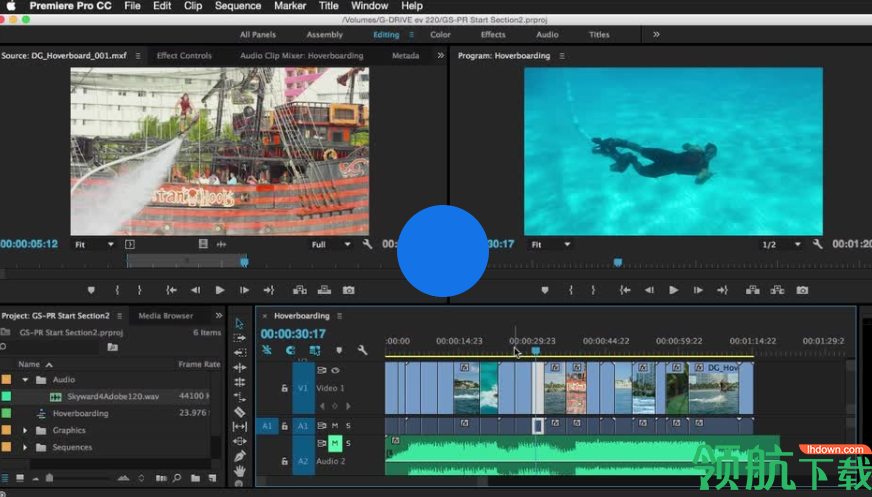
Task: Switch to Audio Clip Mixer tab
Action: coord(301,56)
